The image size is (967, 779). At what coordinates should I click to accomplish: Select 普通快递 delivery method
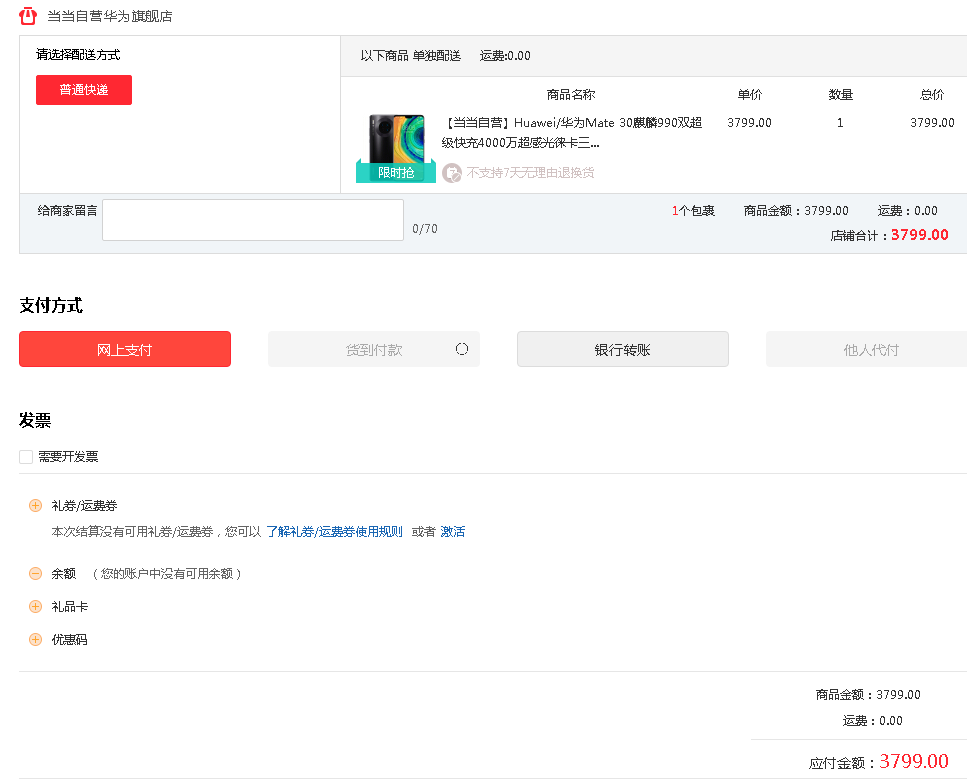click(84, 90)
